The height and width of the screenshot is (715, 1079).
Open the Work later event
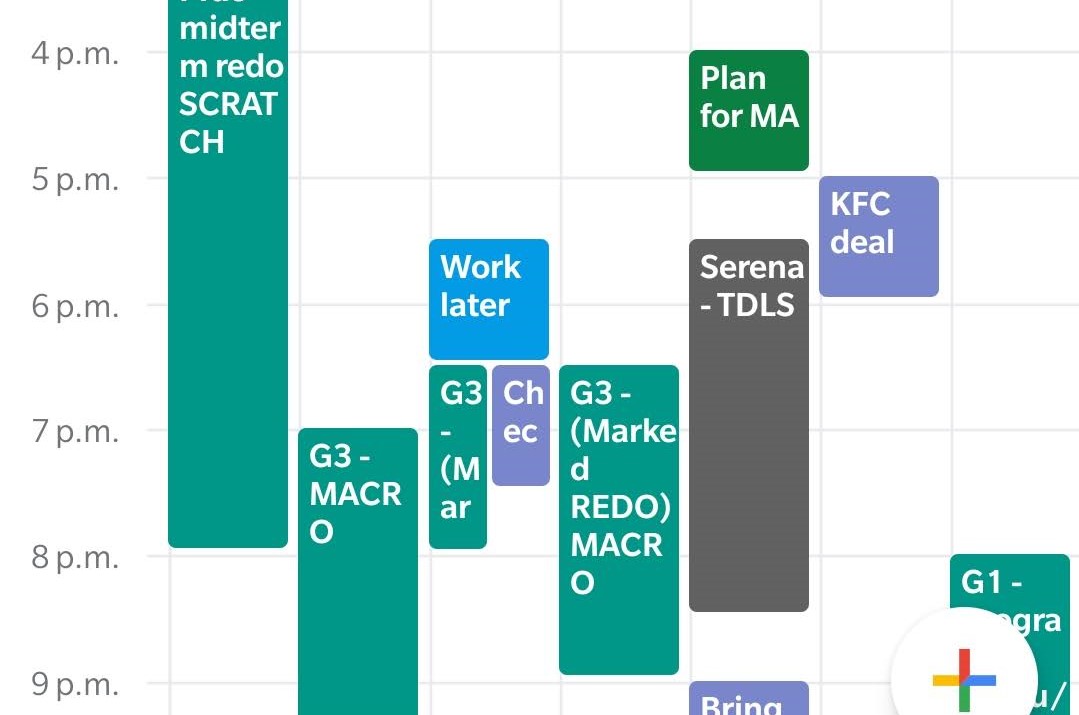pos(489,299)
